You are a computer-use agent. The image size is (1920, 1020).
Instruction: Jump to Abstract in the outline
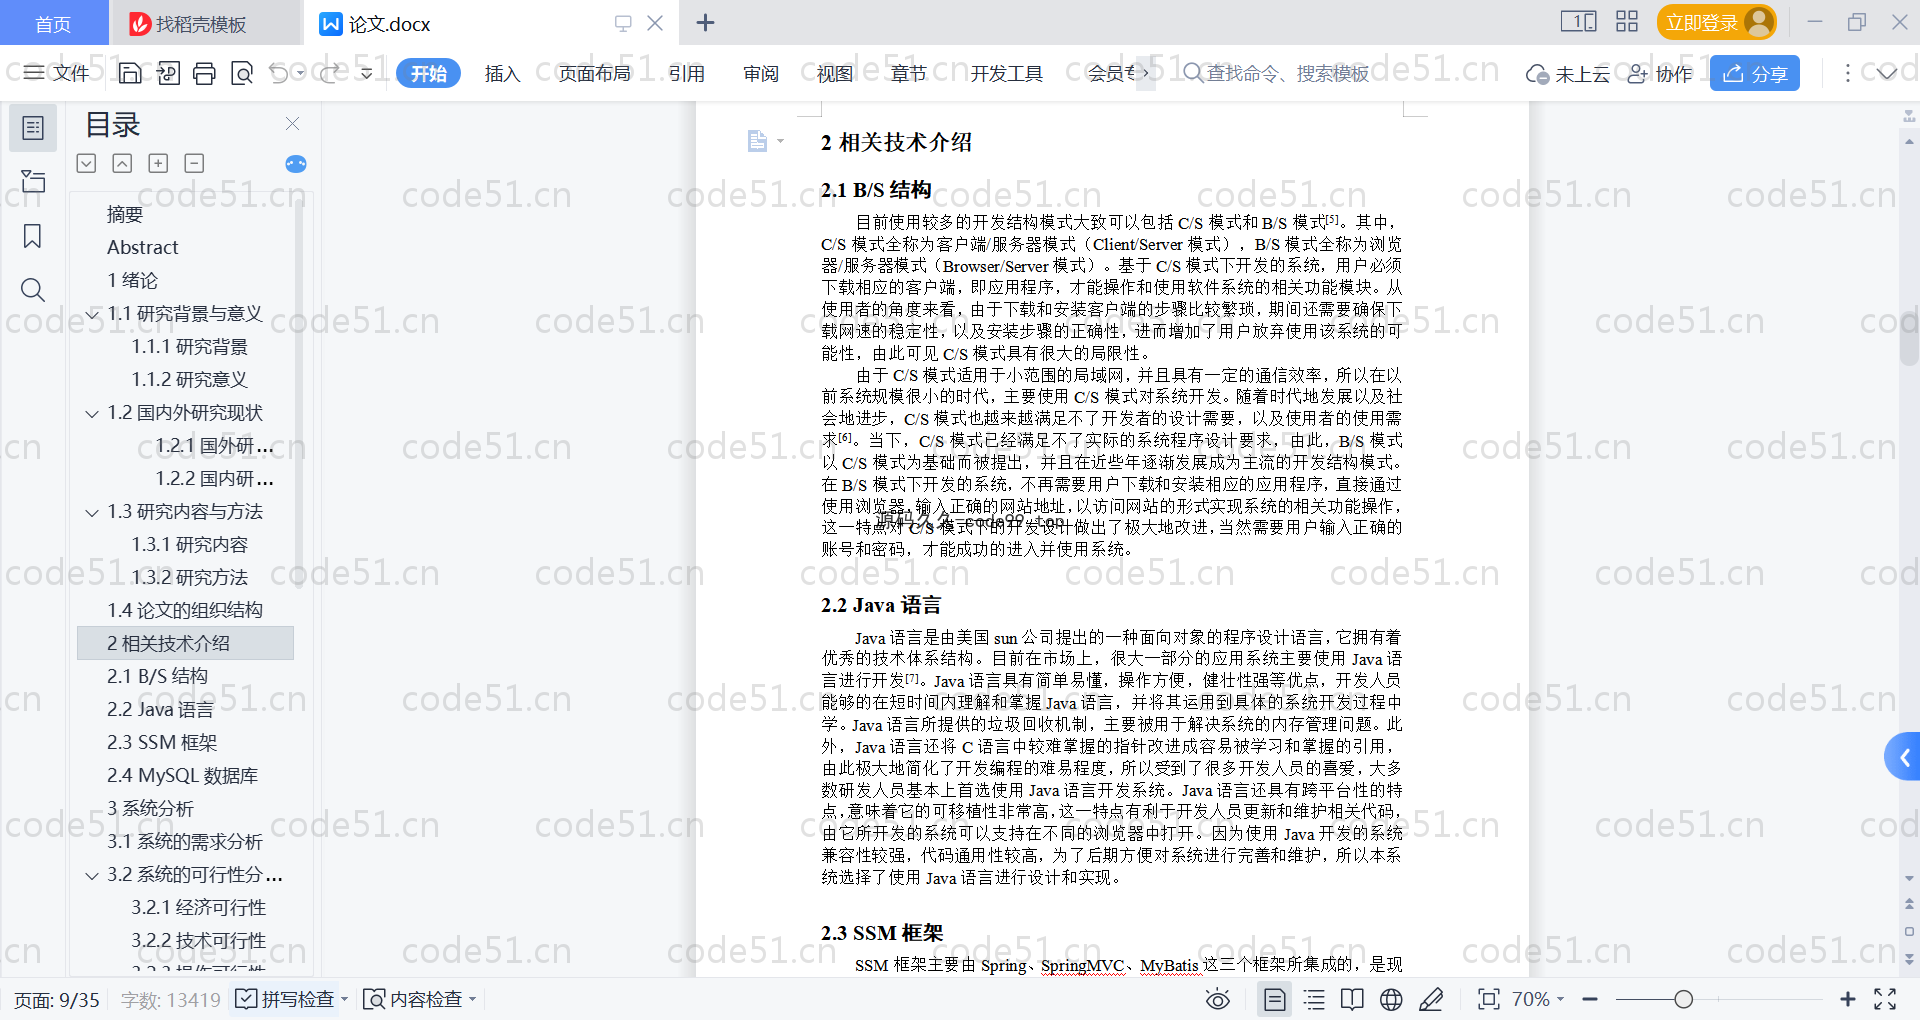point(143,247)
